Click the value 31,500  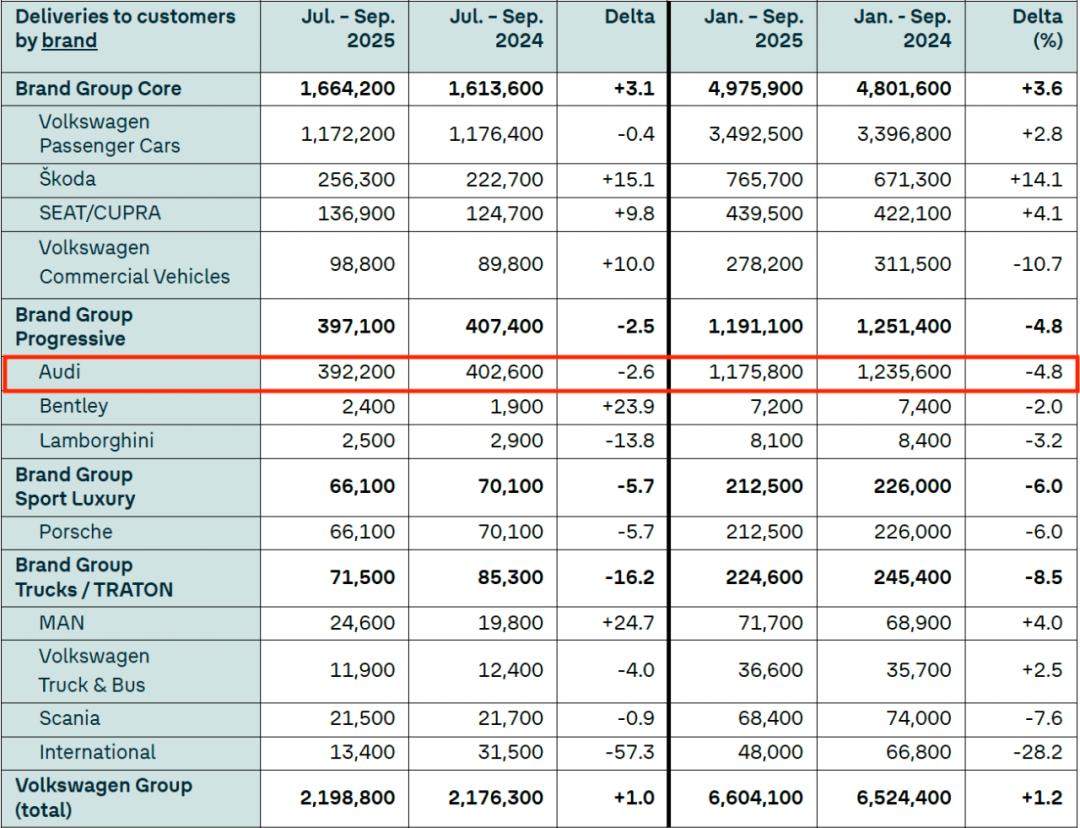tap(510, 753)
